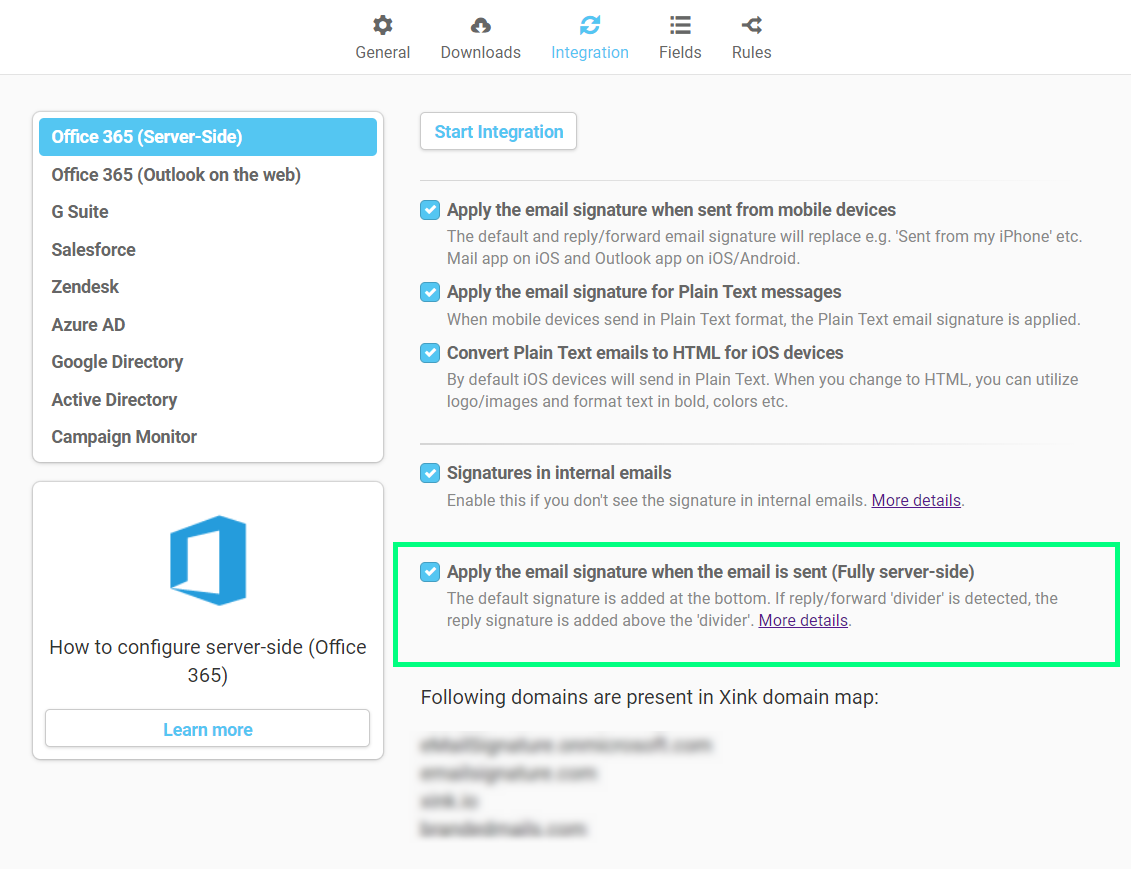Go to the Fields tab label
This screenshot has height=869, width=1131.
pos(679,53)
